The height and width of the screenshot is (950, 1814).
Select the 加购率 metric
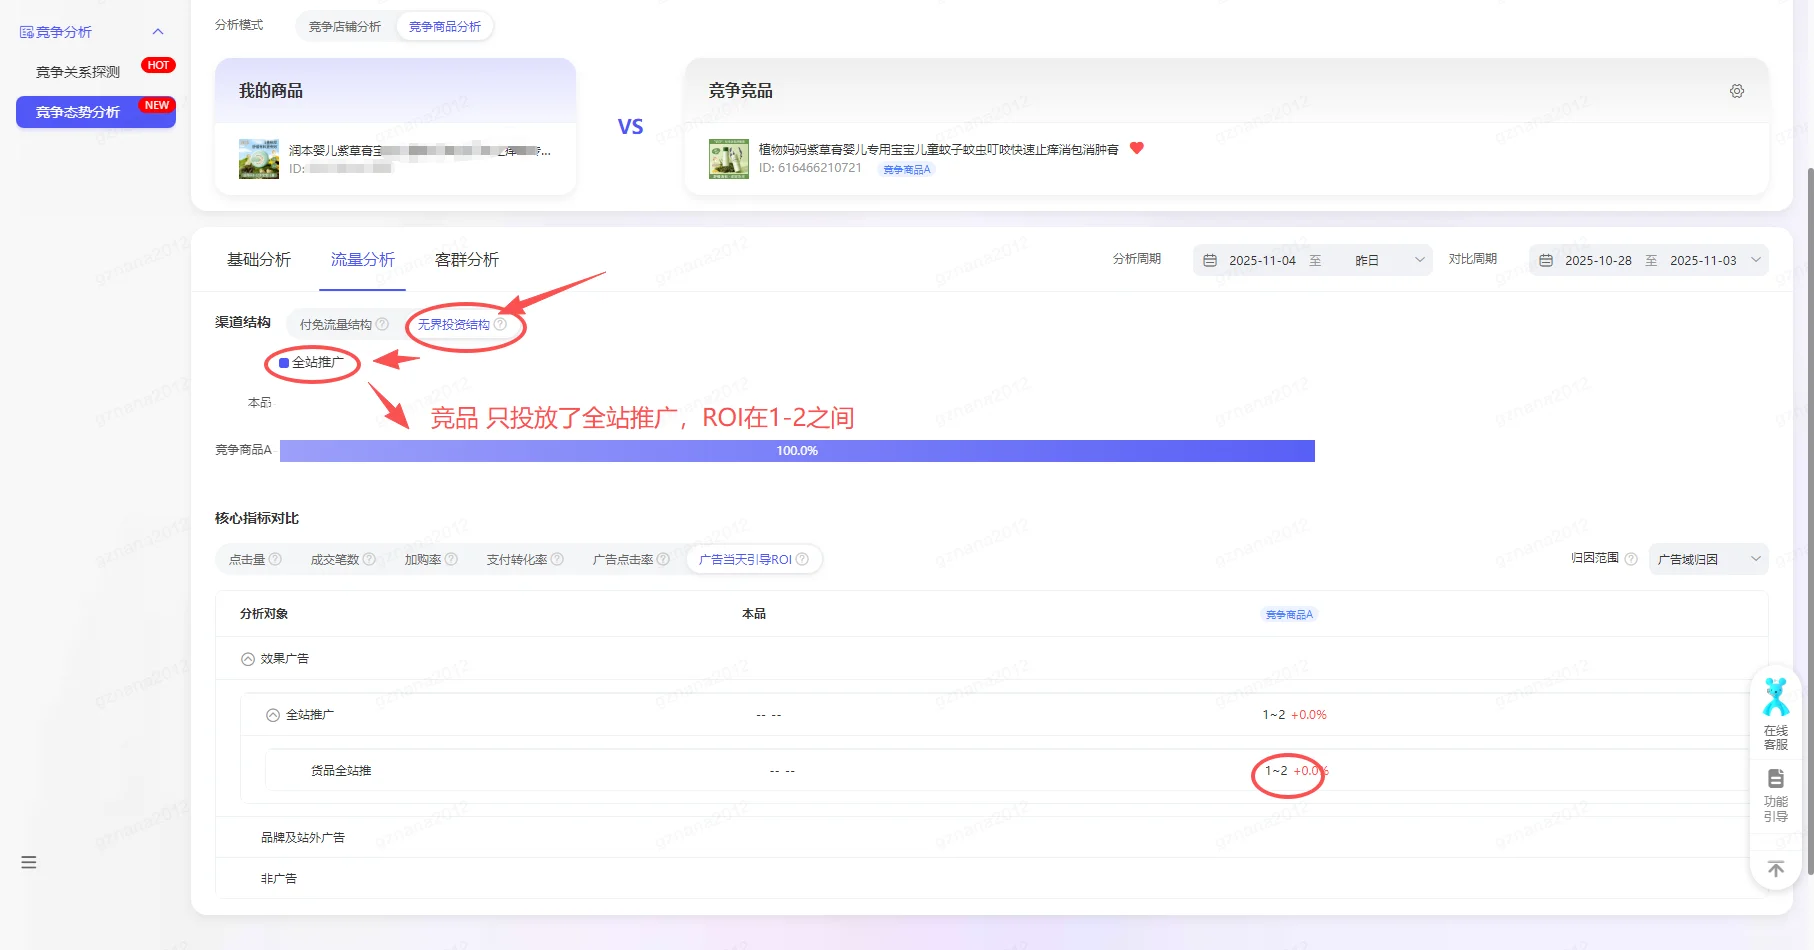[x=423, y=559]
